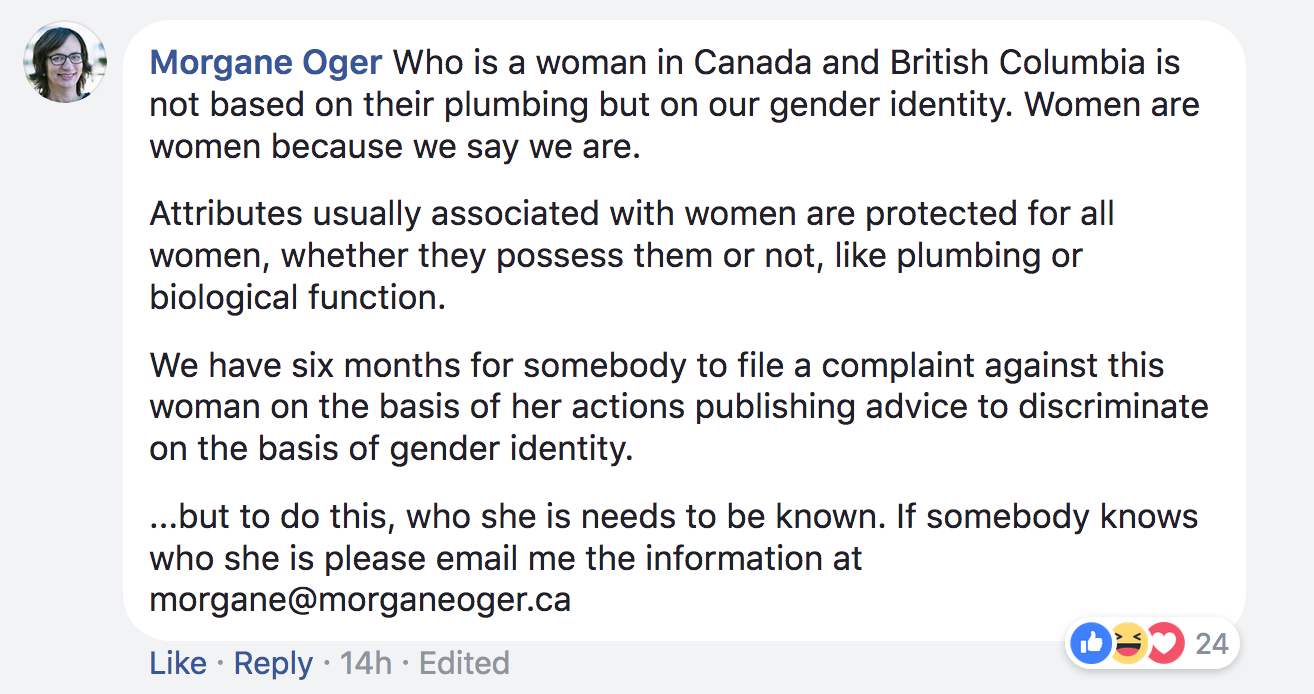The height and width of the screenshot is (694, 1314).
Task: Click the laughing Haha reaction emoji
Action: coord(1128,643)
